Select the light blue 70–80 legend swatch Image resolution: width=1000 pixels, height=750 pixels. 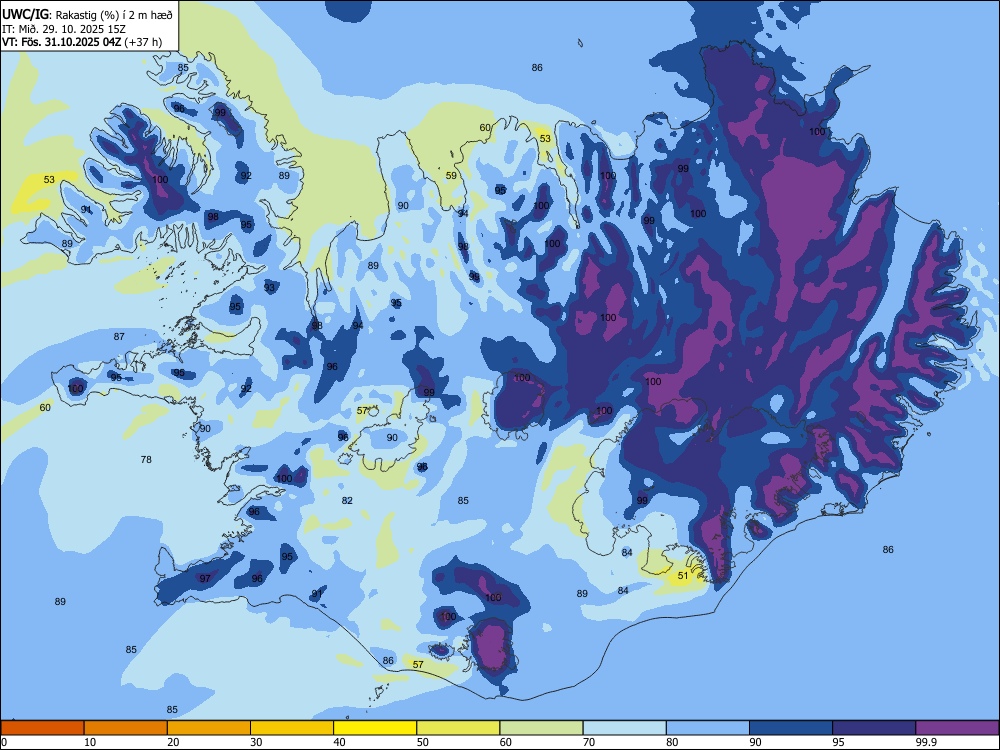pyautogui.click(x=624, y=728)
